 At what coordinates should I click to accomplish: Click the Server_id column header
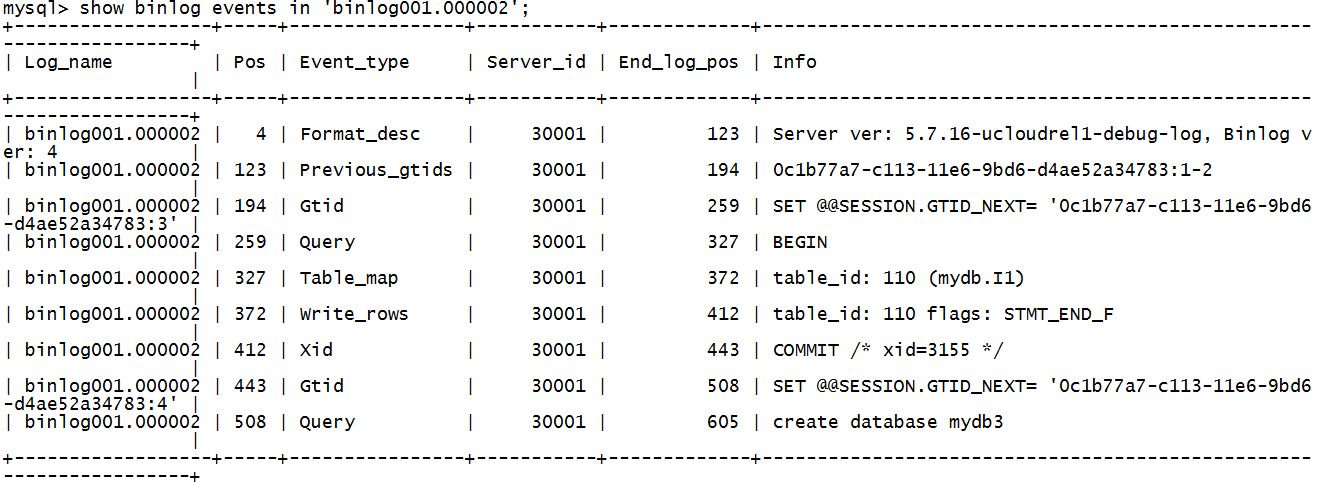click(536, 62)
